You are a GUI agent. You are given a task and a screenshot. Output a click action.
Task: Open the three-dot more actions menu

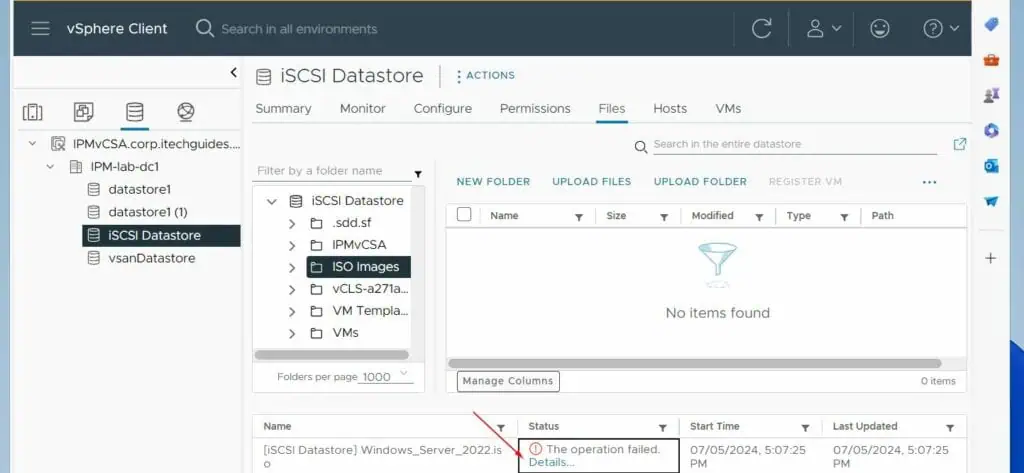click(x=929, y=182)
